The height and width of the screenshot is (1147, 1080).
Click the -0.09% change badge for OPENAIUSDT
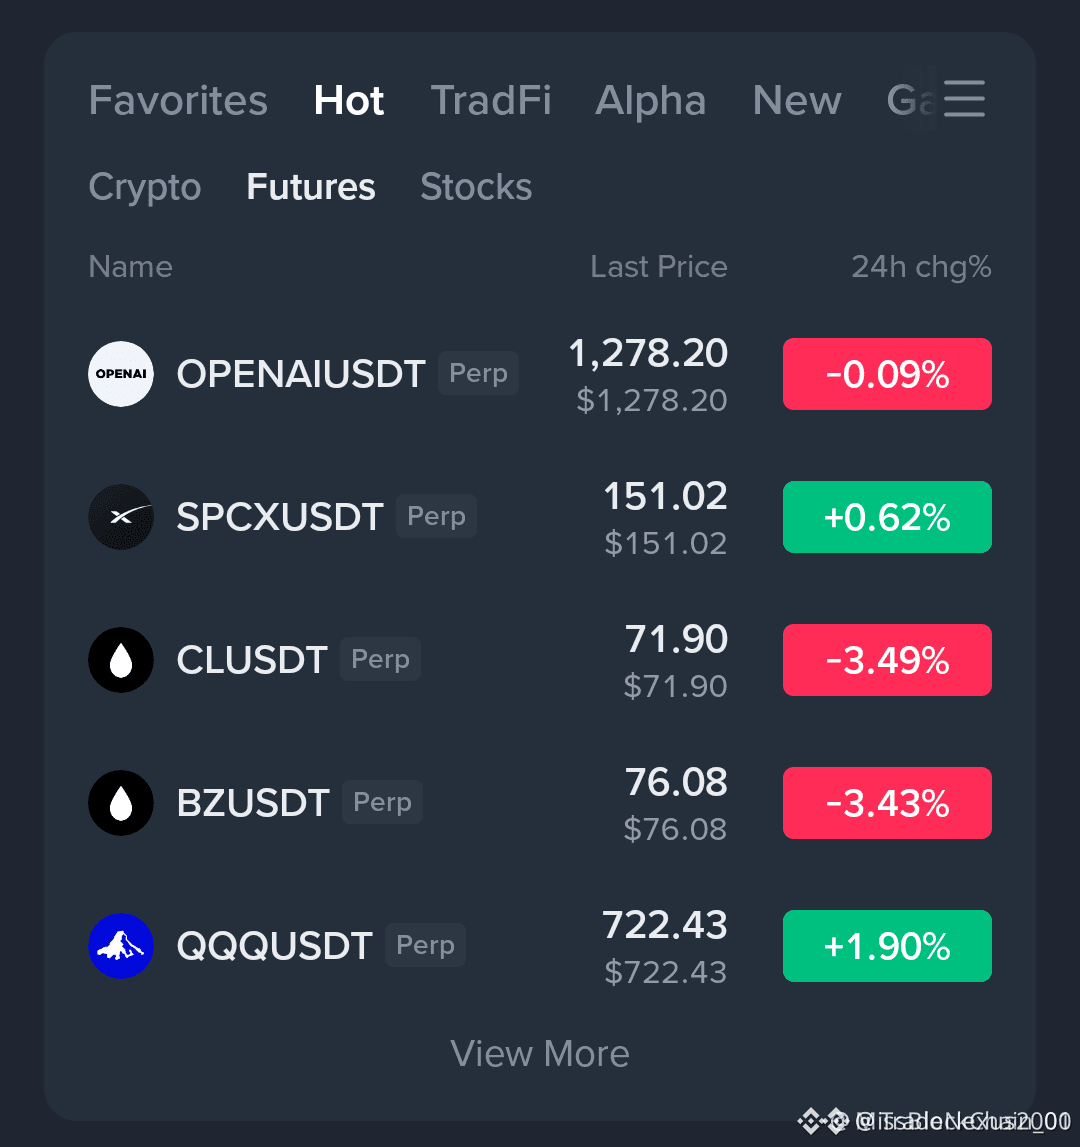(x=887, y=374)
